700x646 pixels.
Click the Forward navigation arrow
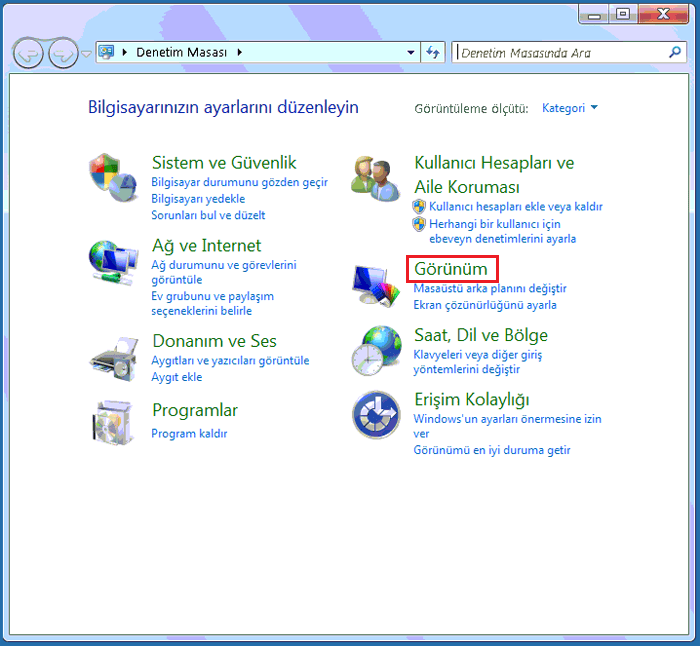pyautogui.click(x=63, y=54)
